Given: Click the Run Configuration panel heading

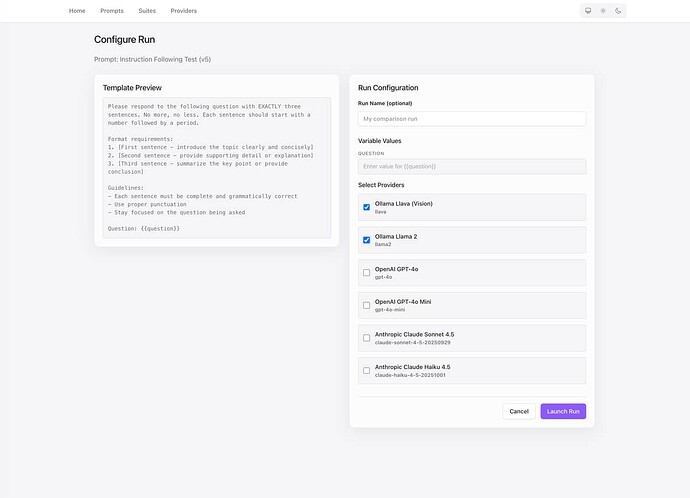Looking at the screenshot, I should (388, 88).
